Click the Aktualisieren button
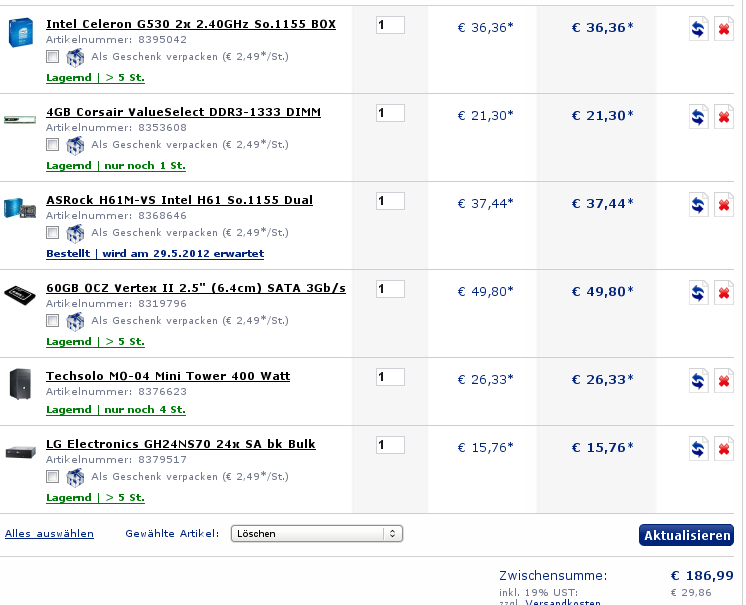This screenshot has height=605, width=746. click(686, 535)
